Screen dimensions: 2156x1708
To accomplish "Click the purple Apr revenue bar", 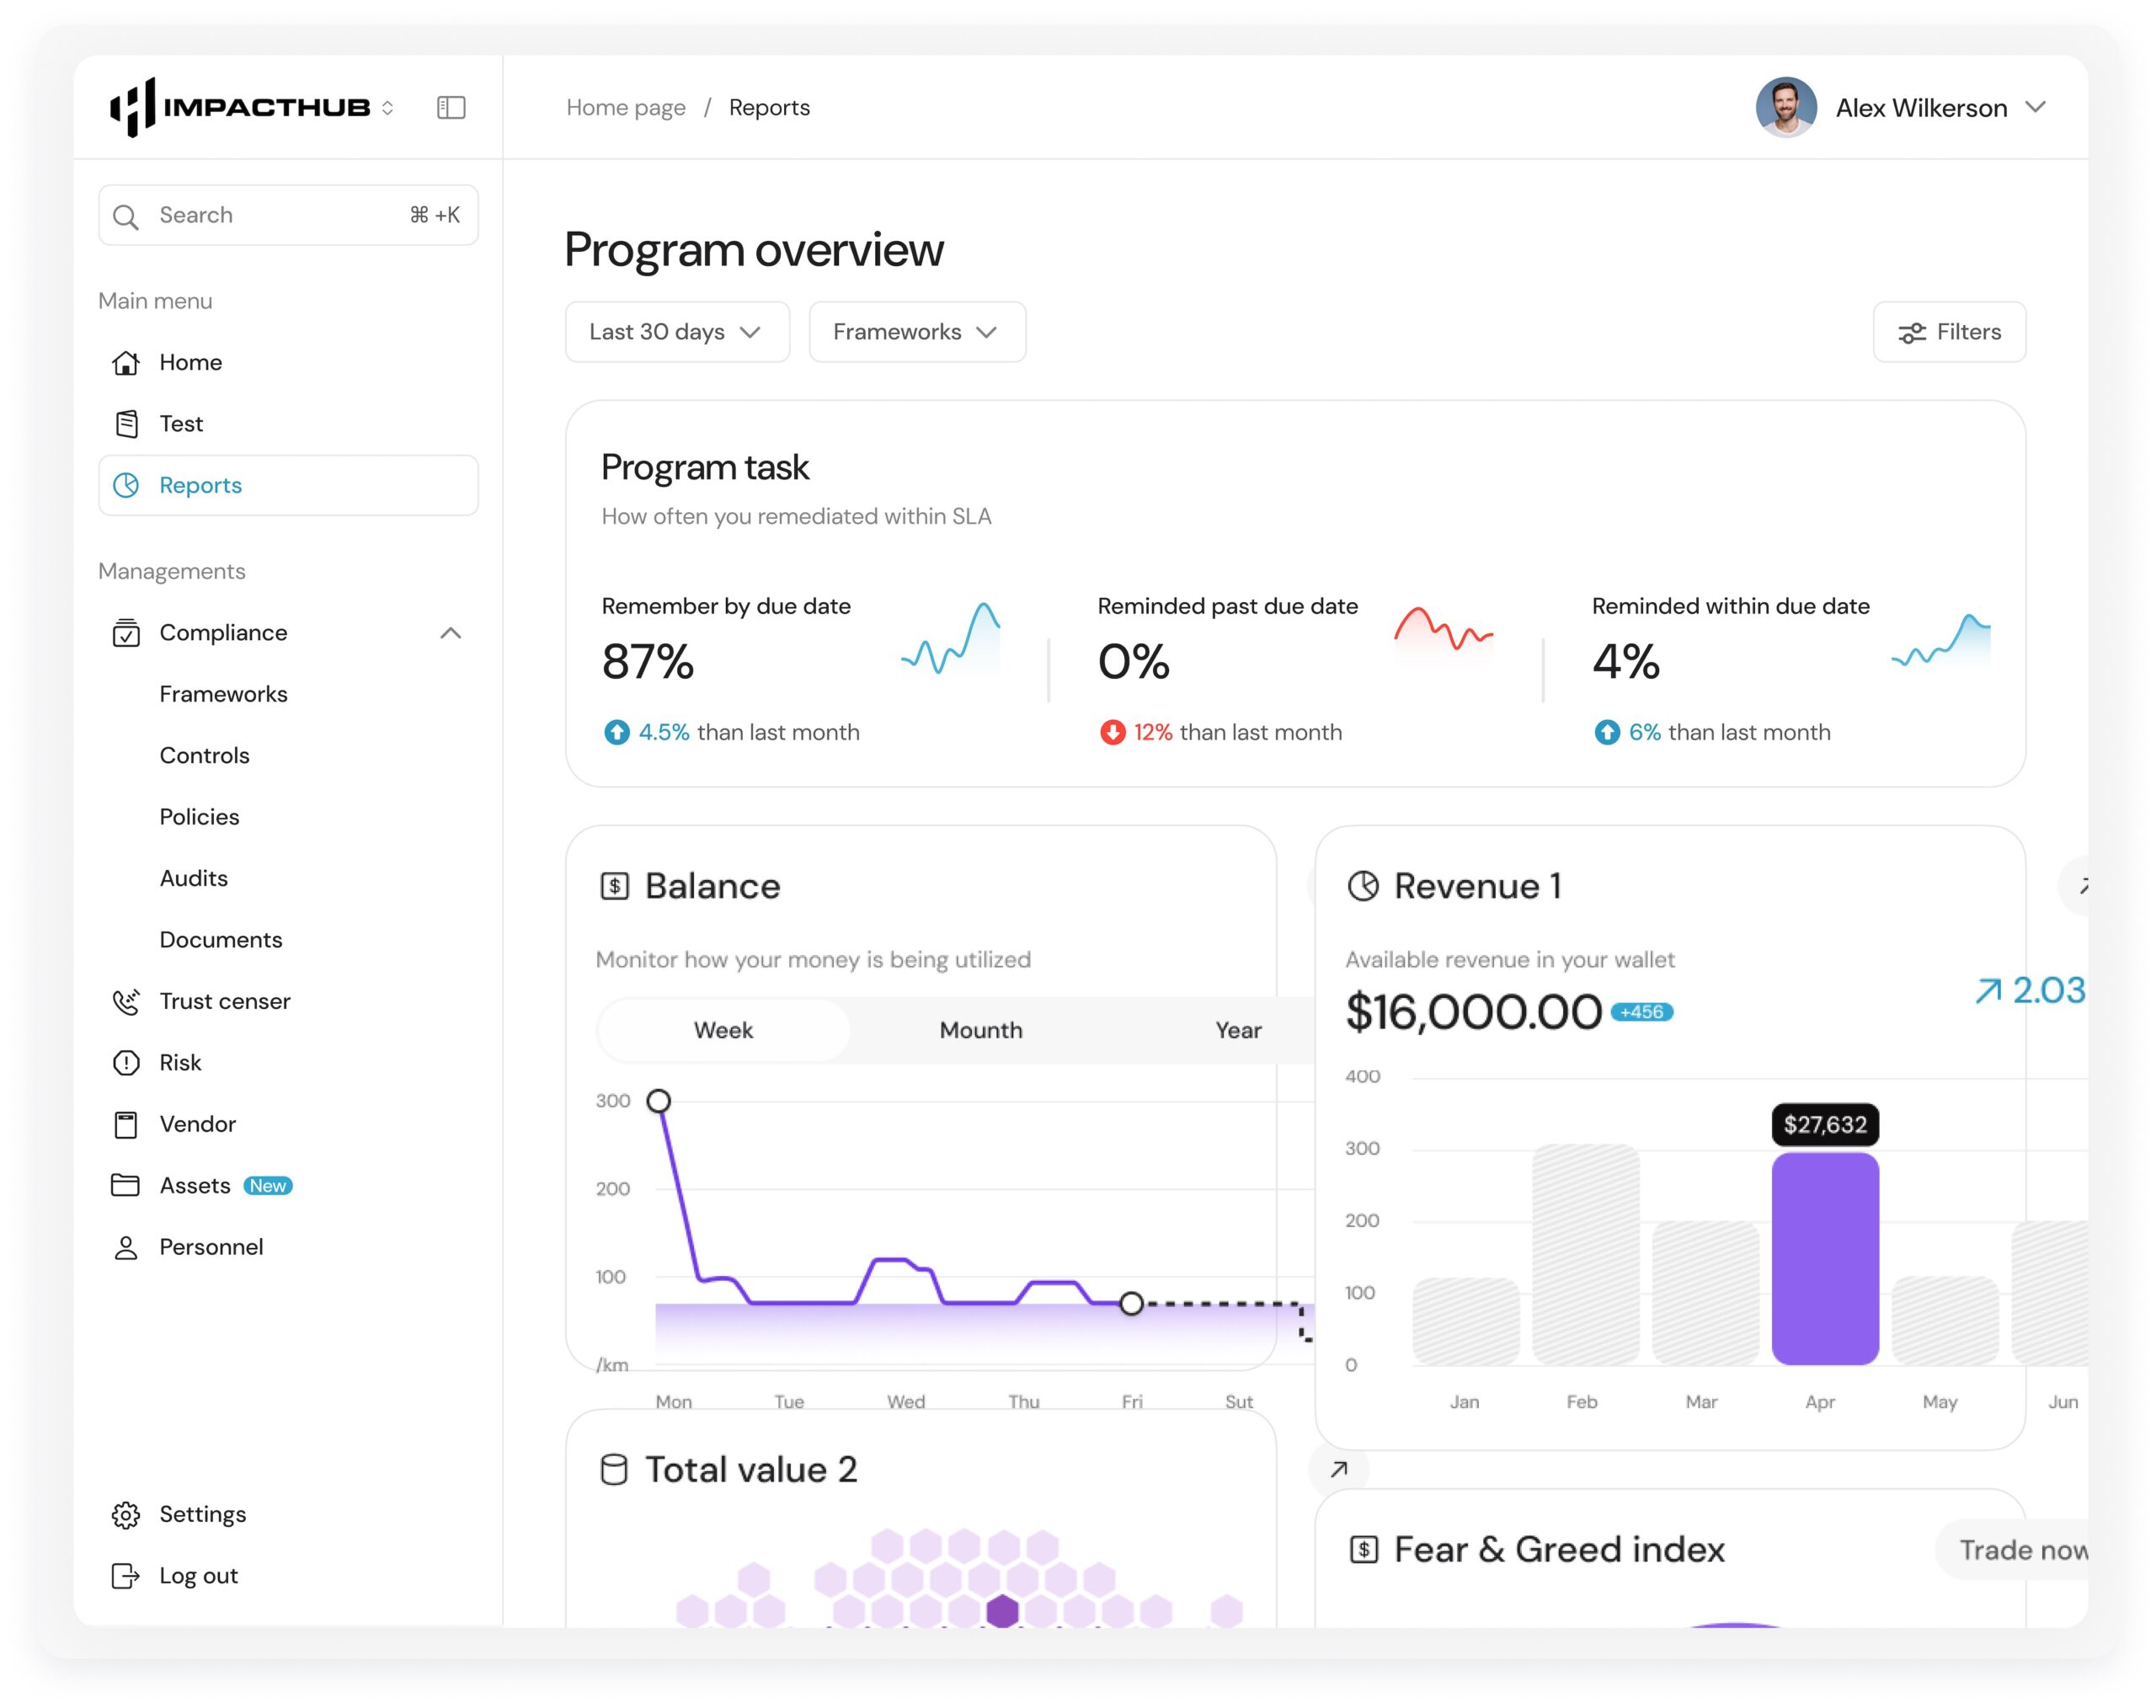I will 1824,1258.
